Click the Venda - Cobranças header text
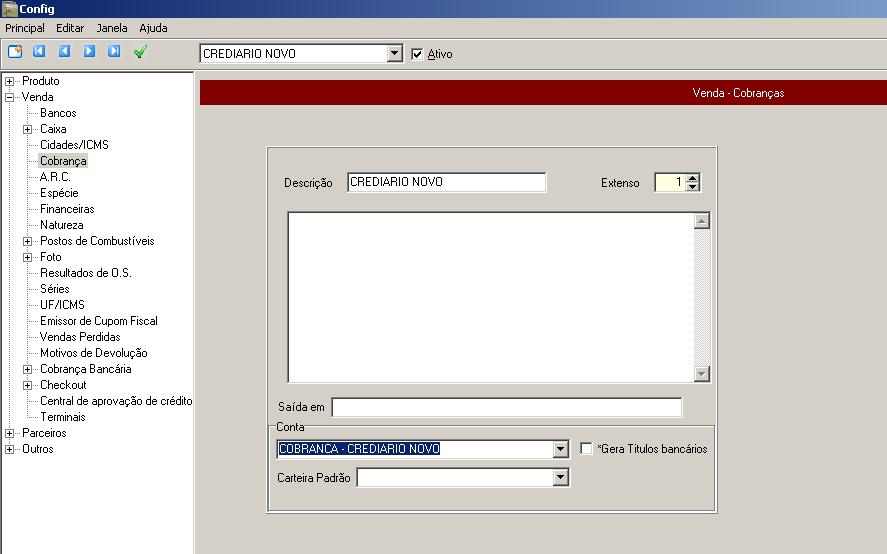 (x=738, y=93)
